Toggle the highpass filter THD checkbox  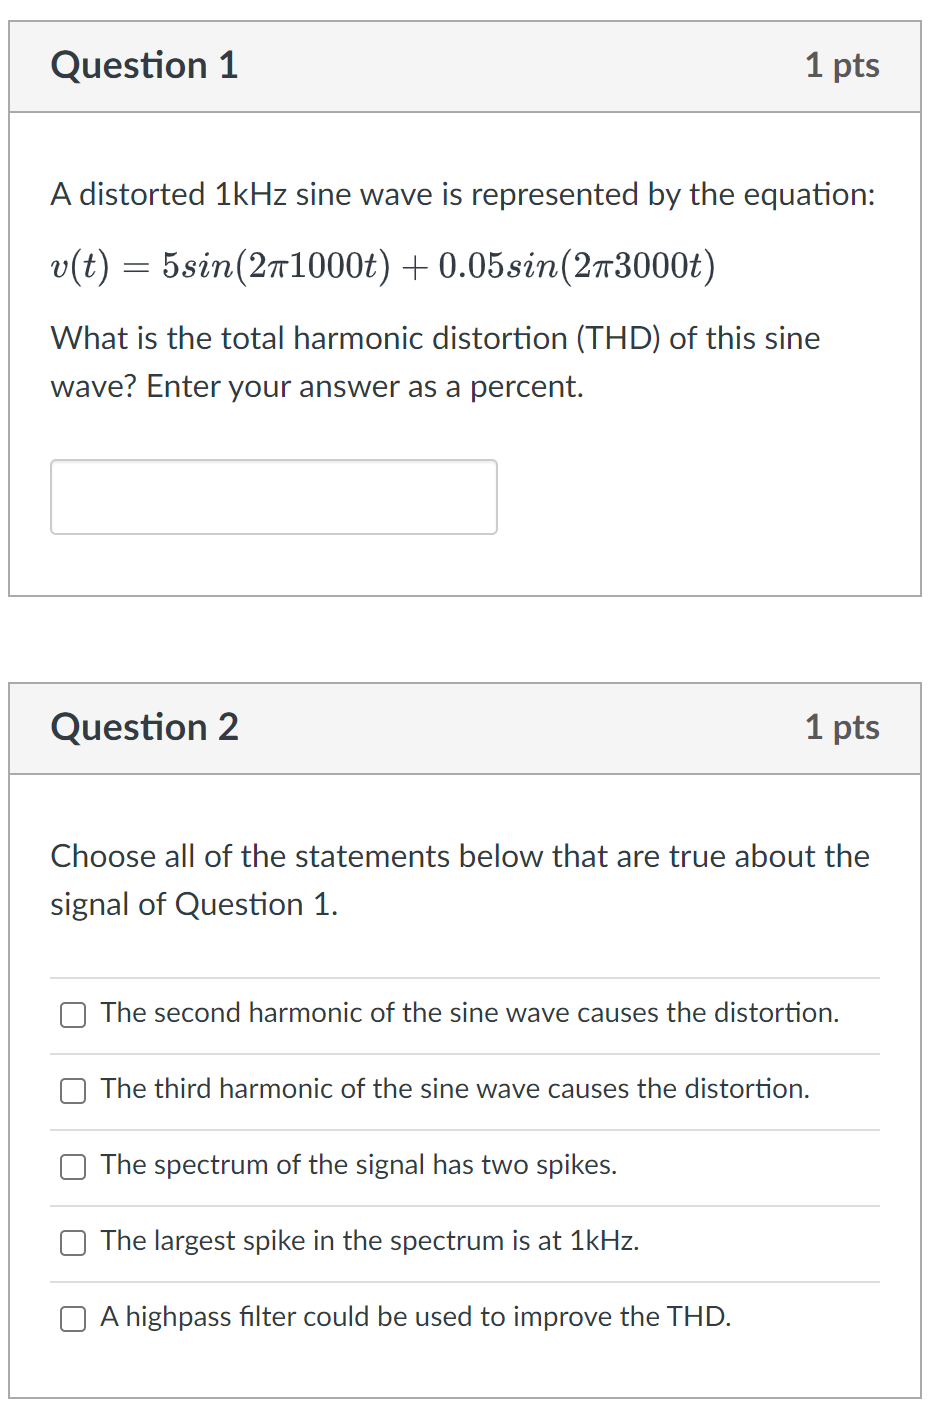coord(72,1319)
